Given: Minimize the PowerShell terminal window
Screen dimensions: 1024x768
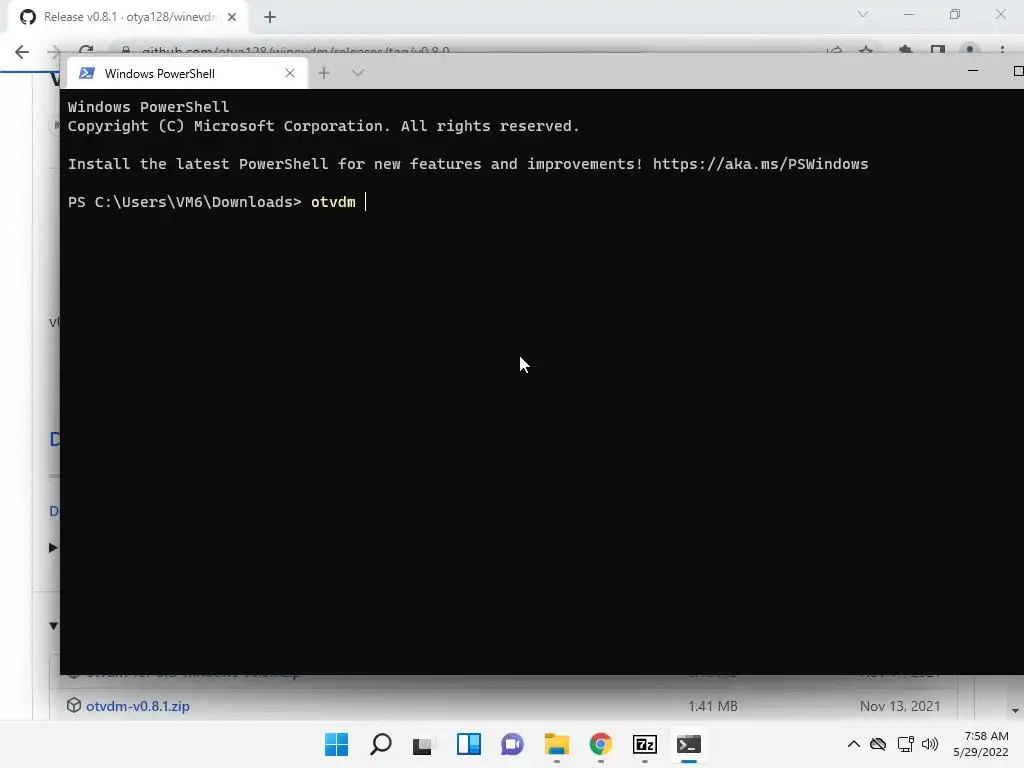Looking at the screenshot, I should click(972, 71).
